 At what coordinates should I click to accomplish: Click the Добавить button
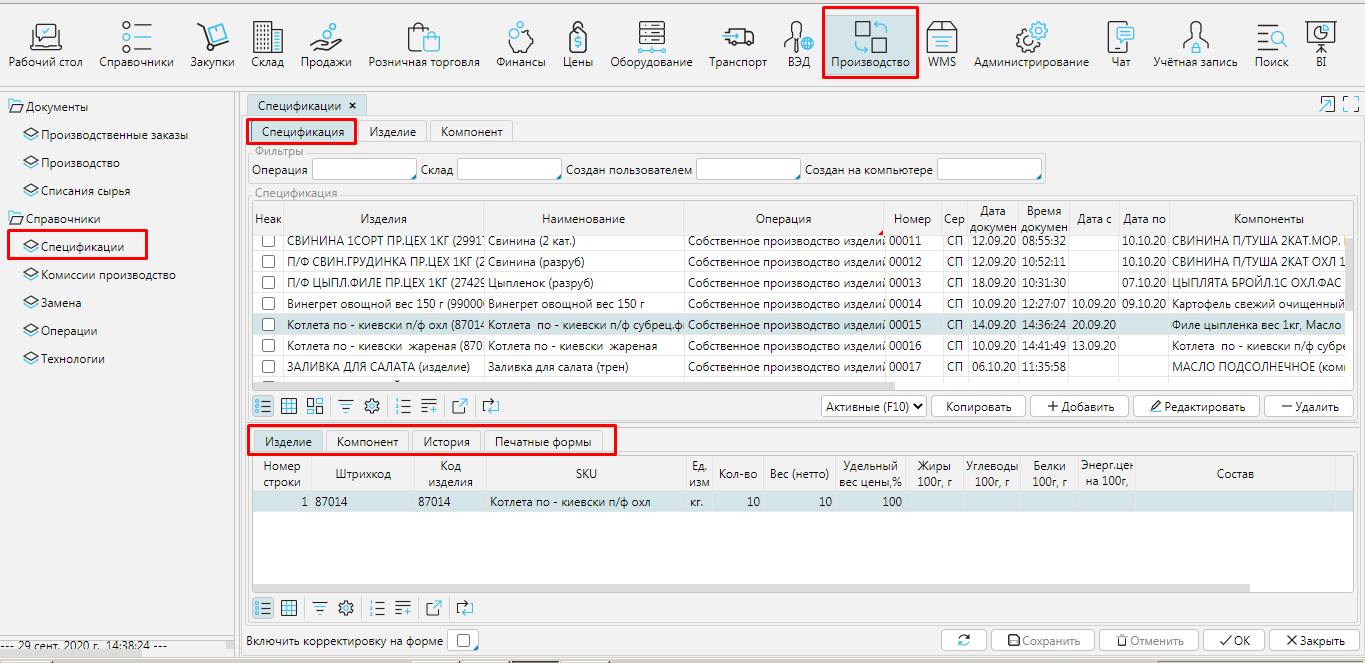coord(1079,406)
